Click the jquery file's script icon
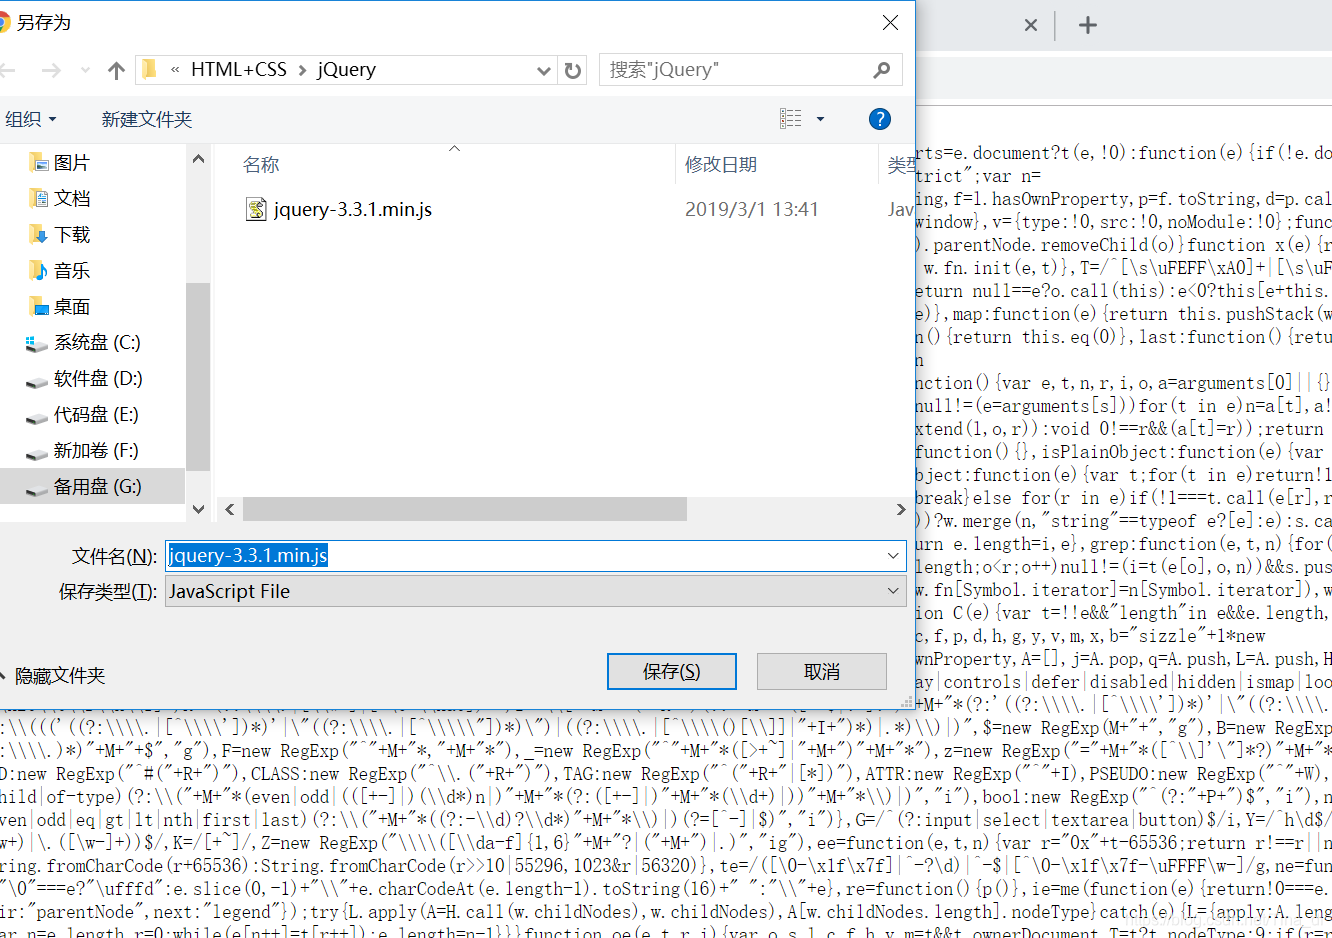This screenshot has height=938, width=1332. coord(256,209)
